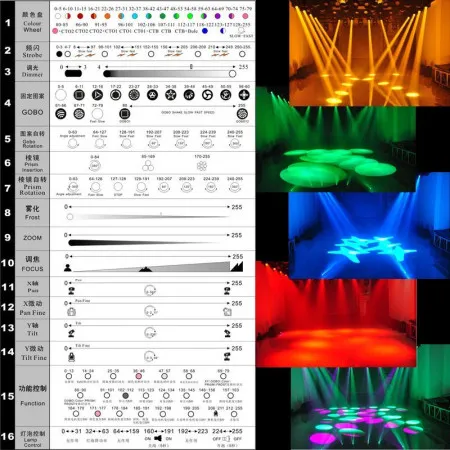450x450 pixels.
Task: Pick the sunburst gobo labeled 23-27
Action: click(134, 95)
